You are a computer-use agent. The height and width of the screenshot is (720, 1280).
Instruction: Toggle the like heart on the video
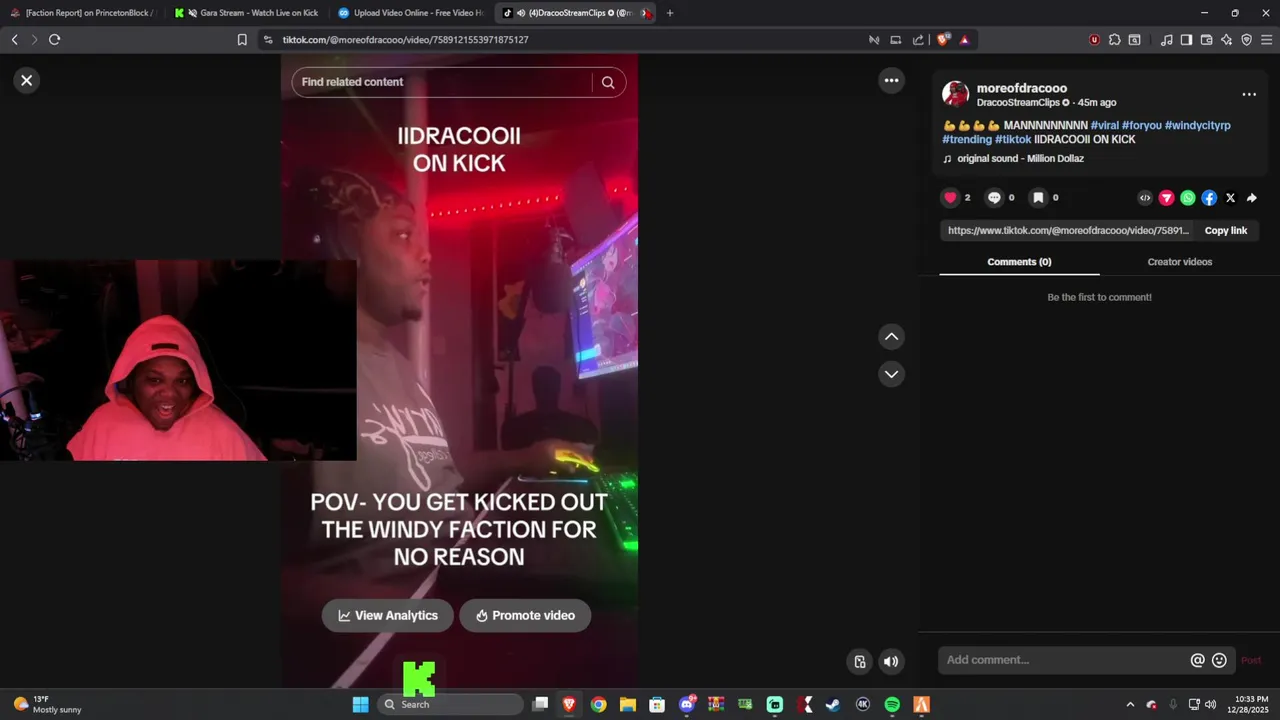[951, 198]
